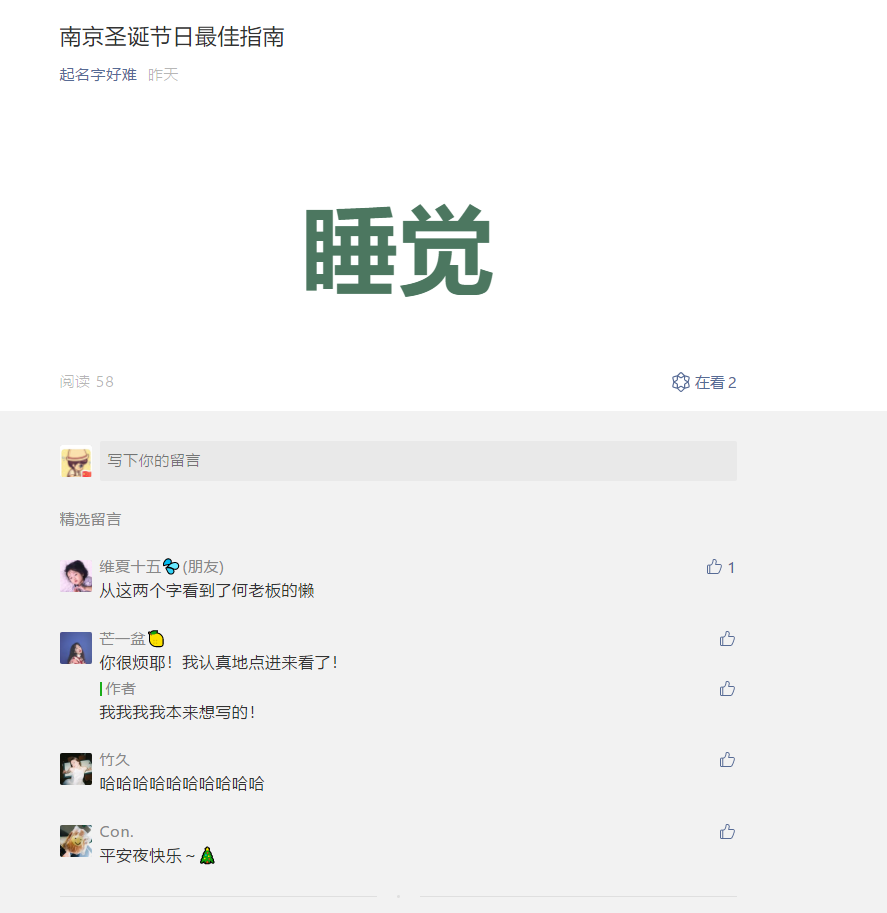Open 维夏十五's profile avatar
The image size is (887, 913).
[76, 576]
